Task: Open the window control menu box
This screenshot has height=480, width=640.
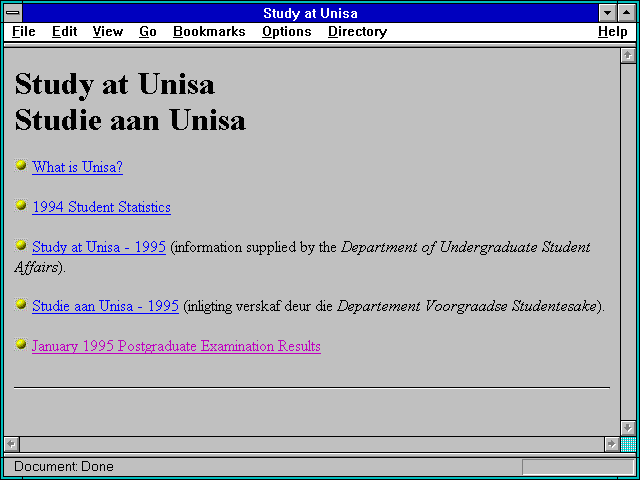Action: point(13,13)
